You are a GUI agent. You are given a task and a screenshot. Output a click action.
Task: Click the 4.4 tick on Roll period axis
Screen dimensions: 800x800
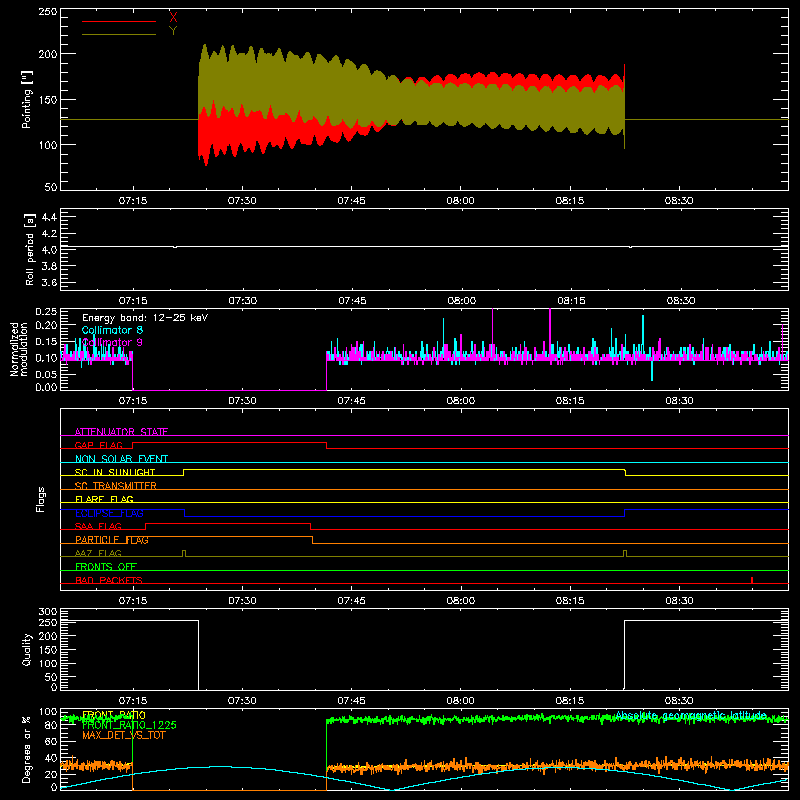click(x=49, y=217)
